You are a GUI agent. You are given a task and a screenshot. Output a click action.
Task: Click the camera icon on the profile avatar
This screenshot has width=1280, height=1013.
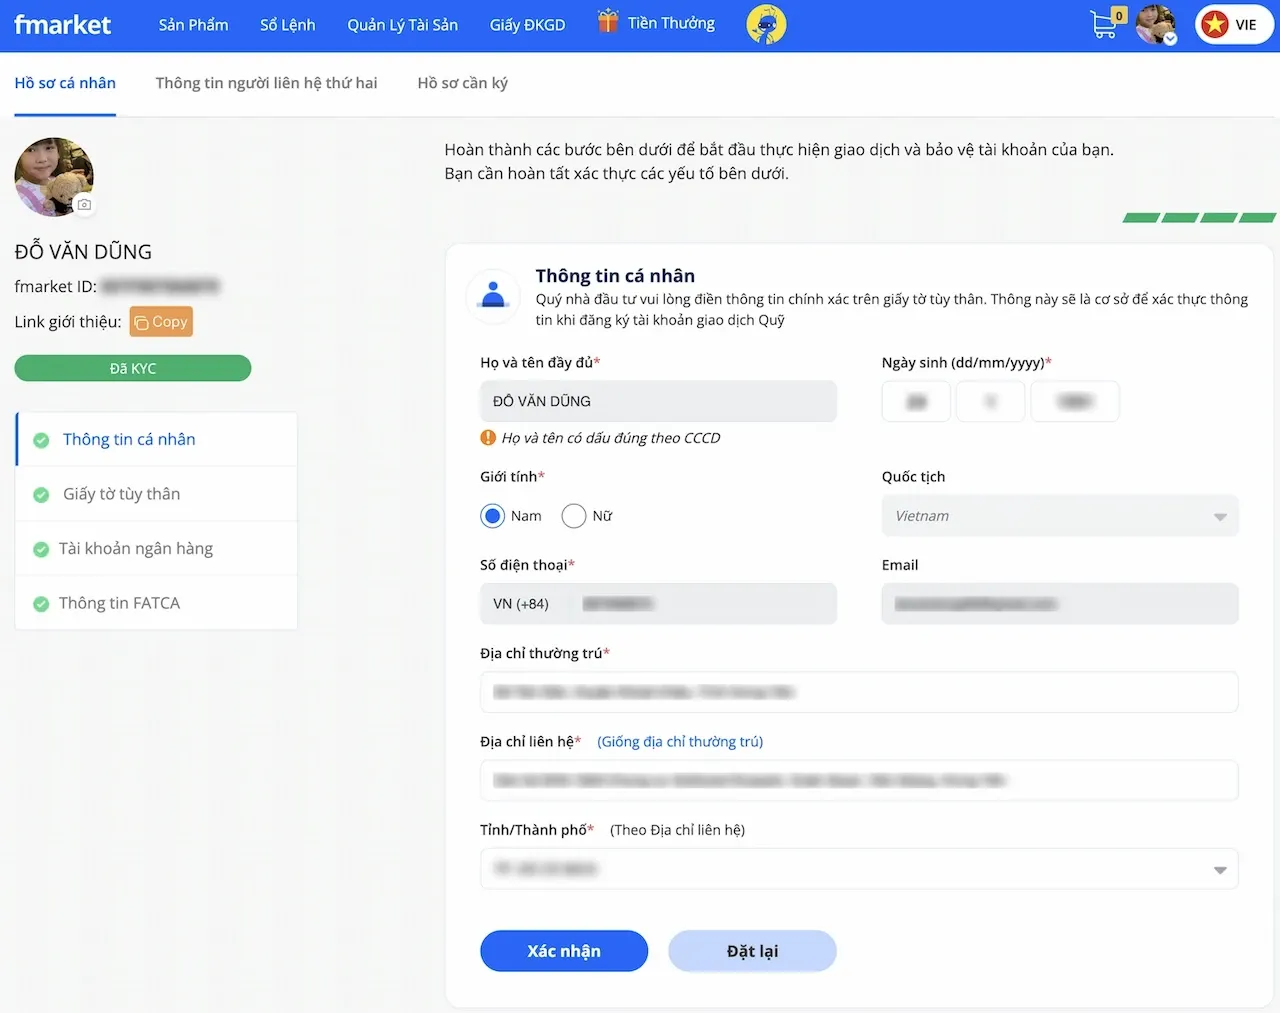(84, 204)
